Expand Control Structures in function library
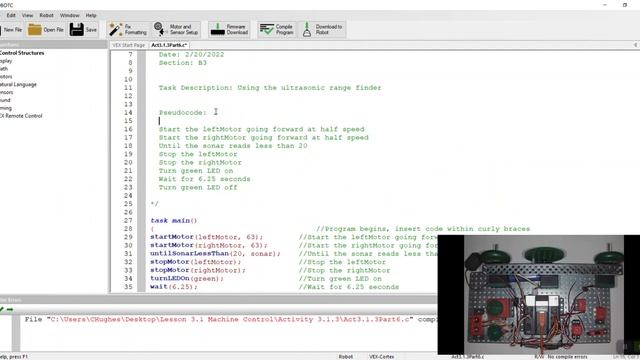Screen dimensions: 640x360 click(22, 53)
